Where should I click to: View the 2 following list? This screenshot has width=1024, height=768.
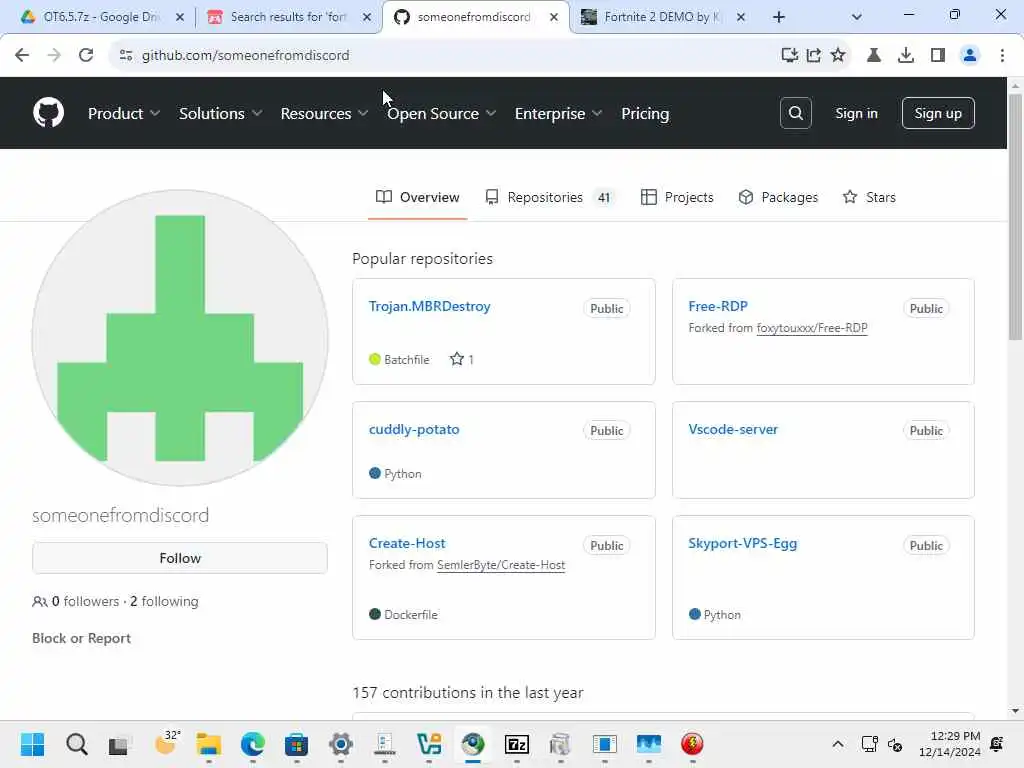pos(164,601)
